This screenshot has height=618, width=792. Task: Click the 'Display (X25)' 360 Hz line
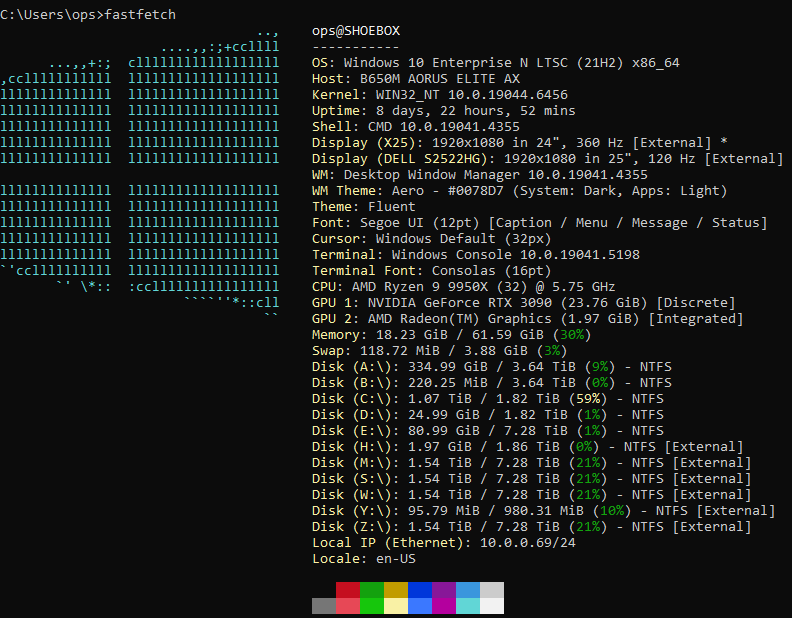pyautogui.click(x=520, y=143)
